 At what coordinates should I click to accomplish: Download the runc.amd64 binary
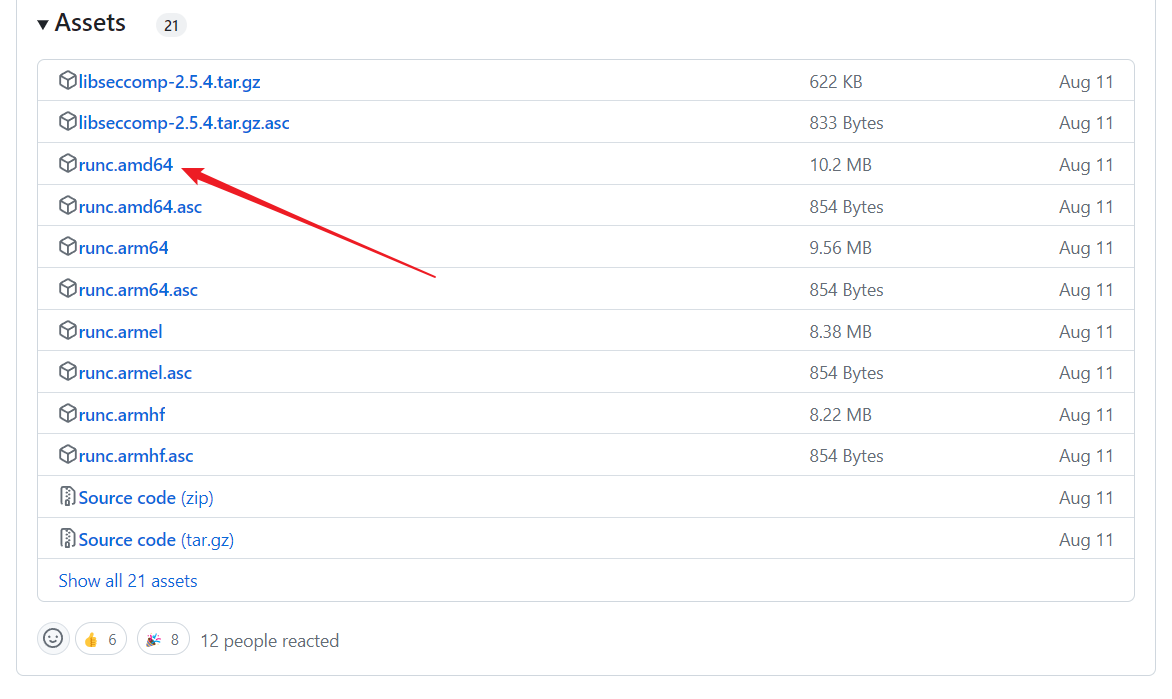126,165
